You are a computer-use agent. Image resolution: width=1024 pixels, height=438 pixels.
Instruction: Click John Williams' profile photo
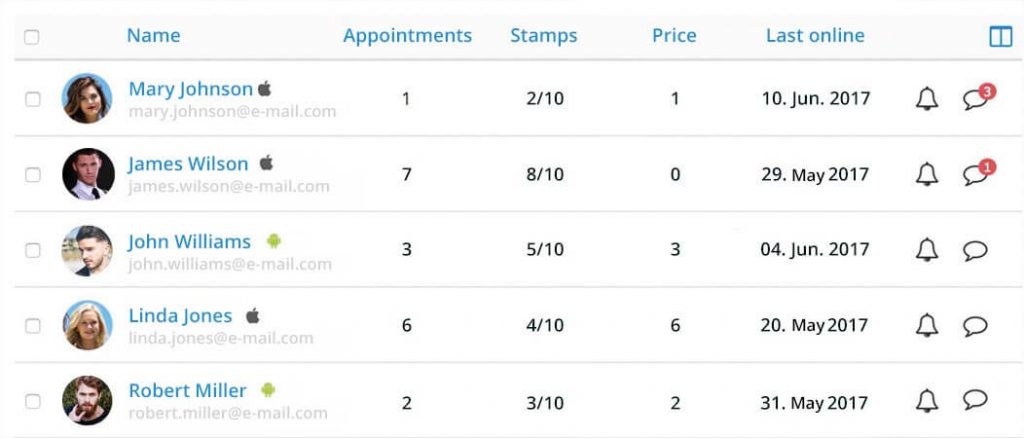(x=88, y=250)
